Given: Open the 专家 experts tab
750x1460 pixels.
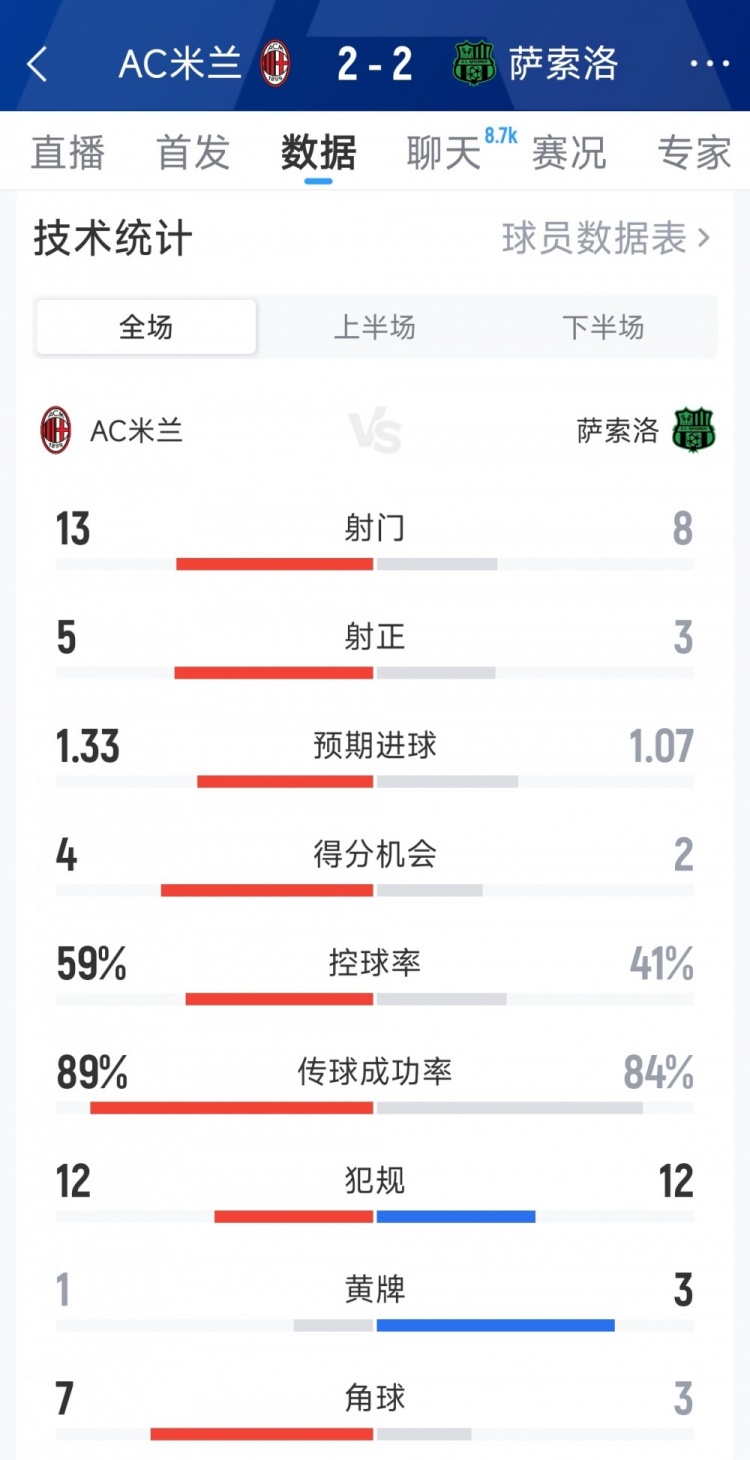Looking at the screenshot, I should coord(694,153).
